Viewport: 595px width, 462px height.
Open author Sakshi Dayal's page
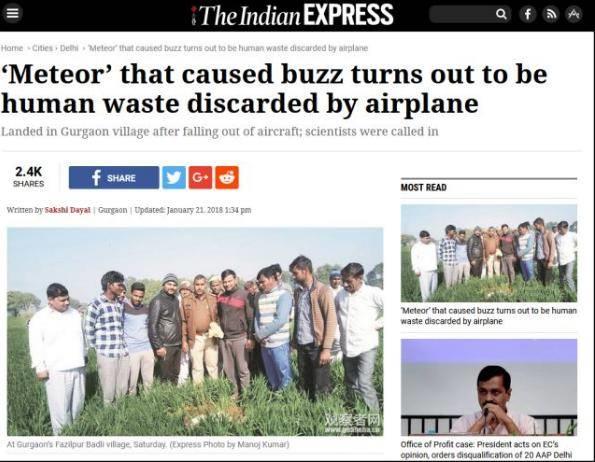click(68, 210)
